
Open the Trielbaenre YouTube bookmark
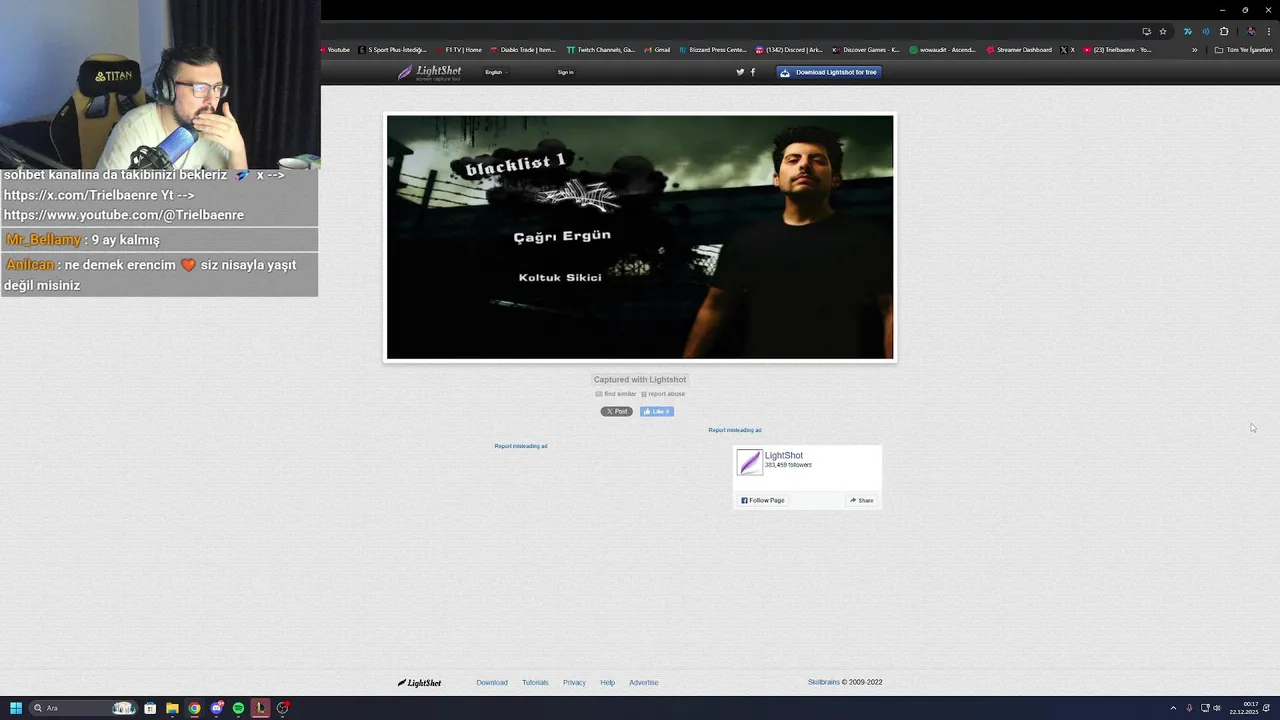[1118, 50]
